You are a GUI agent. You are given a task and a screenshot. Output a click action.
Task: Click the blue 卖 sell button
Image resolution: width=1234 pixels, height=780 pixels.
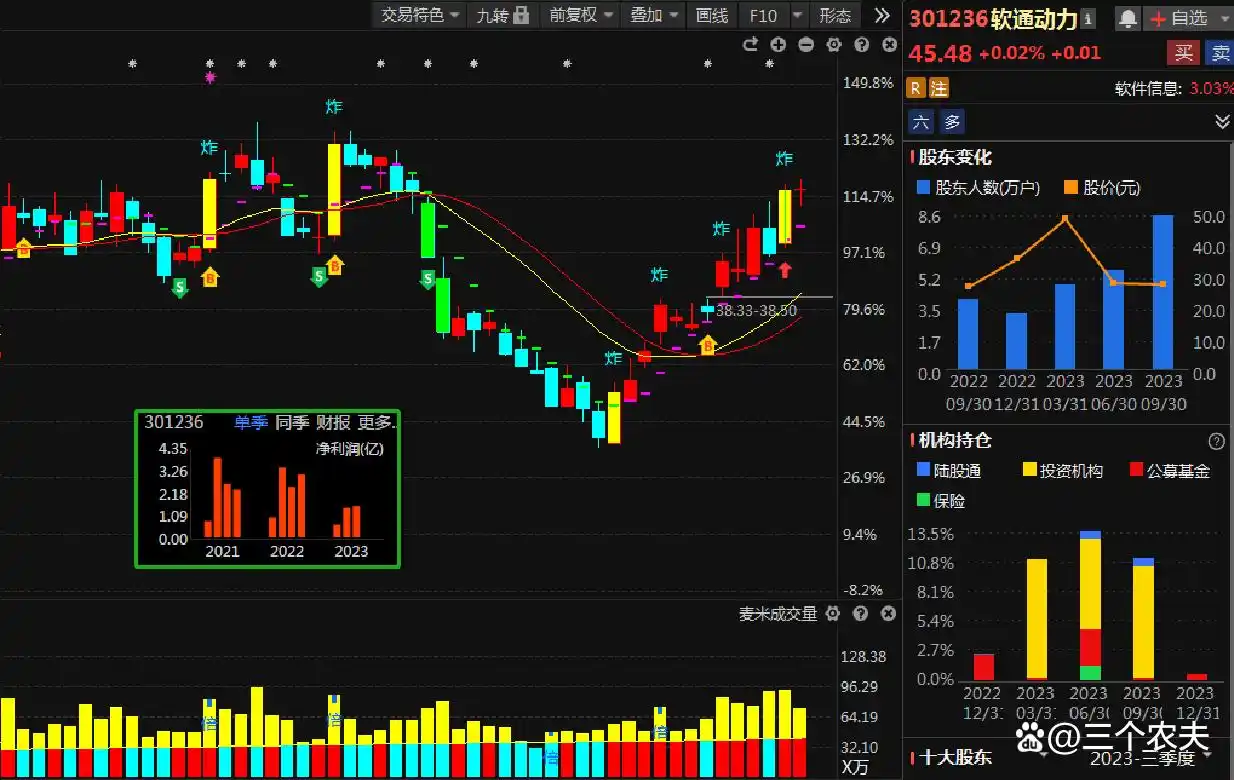(1218, 53)
